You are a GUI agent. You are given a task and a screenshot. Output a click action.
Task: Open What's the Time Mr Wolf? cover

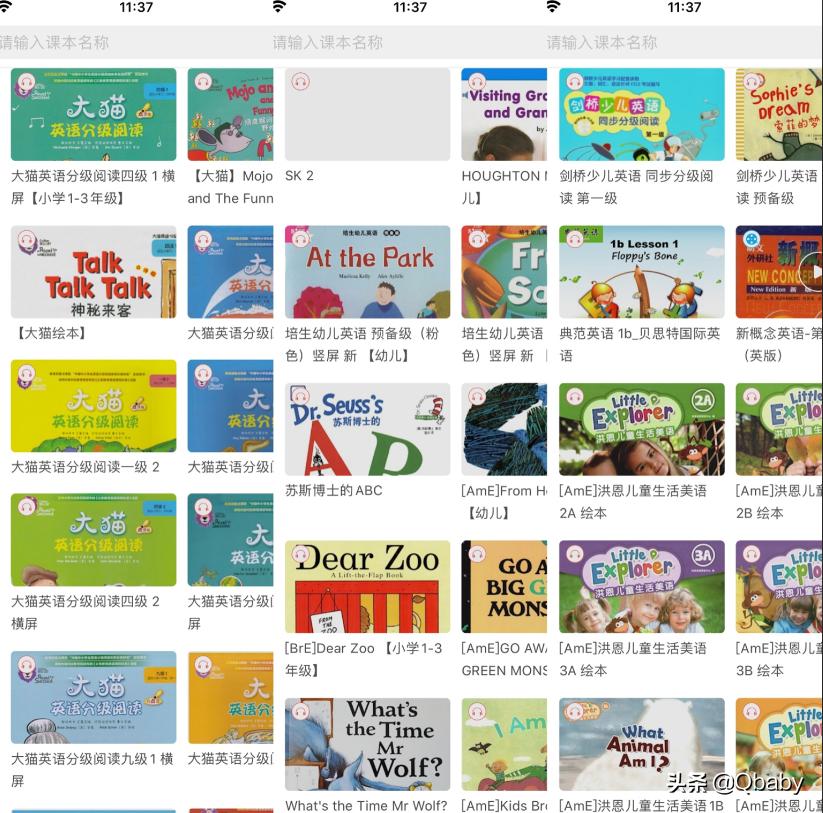(367, 744)
